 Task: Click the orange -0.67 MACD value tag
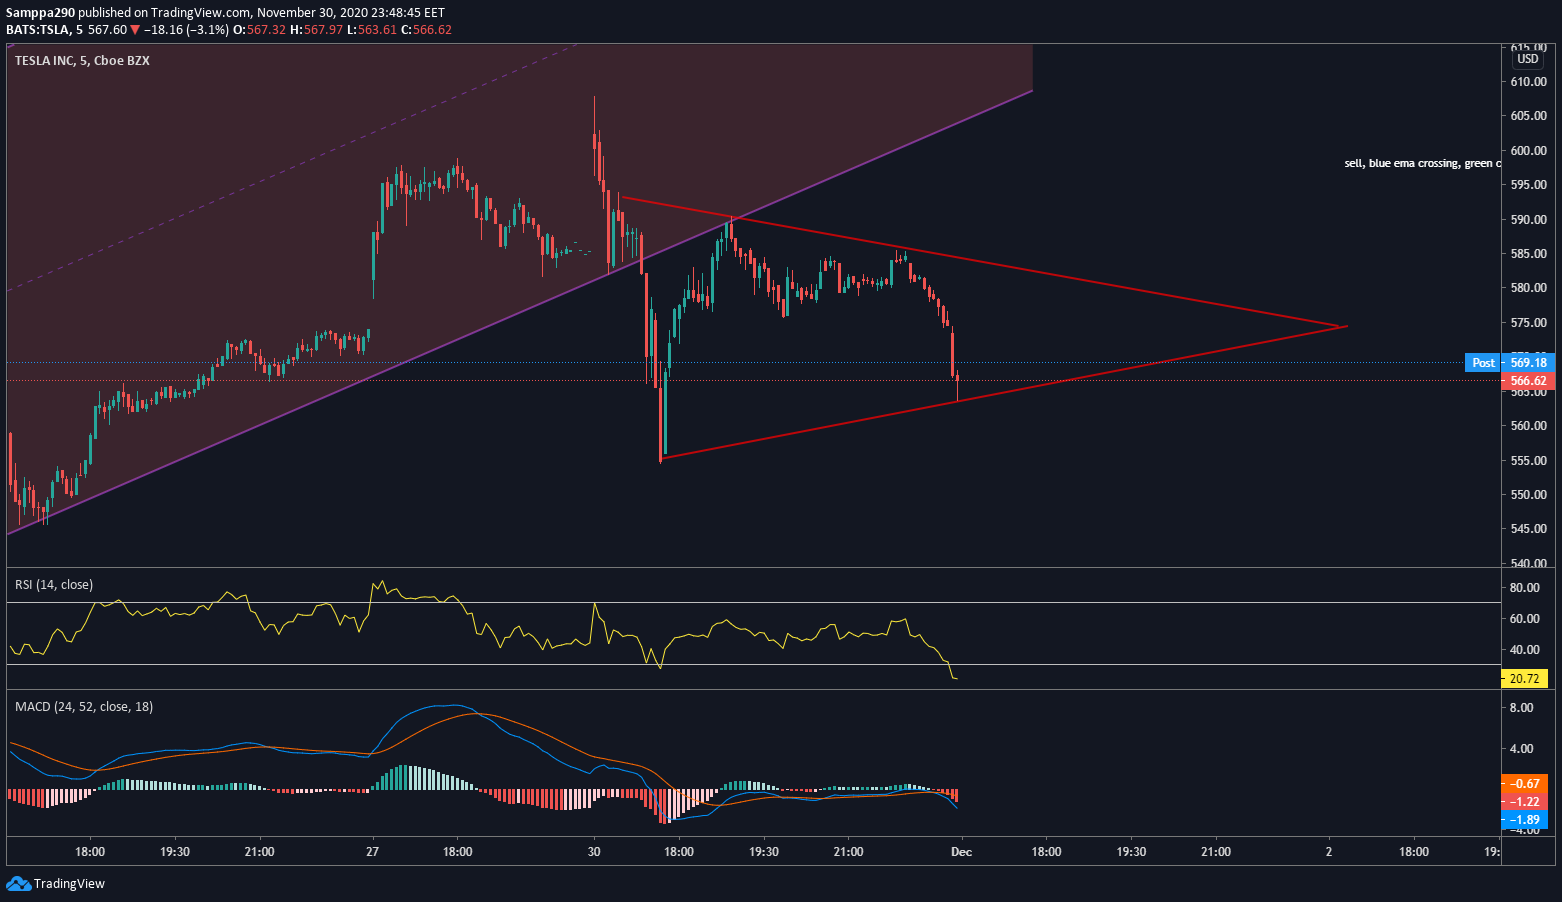1524,783
